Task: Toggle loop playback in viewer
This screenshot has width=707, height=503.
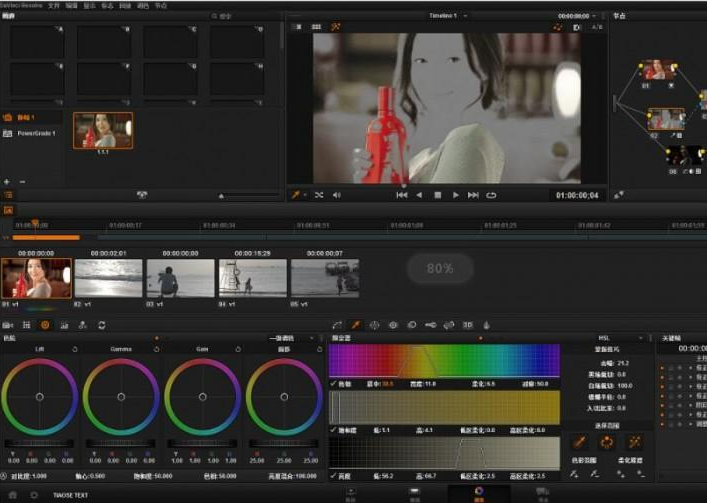Action: click(x=491, y=195)
